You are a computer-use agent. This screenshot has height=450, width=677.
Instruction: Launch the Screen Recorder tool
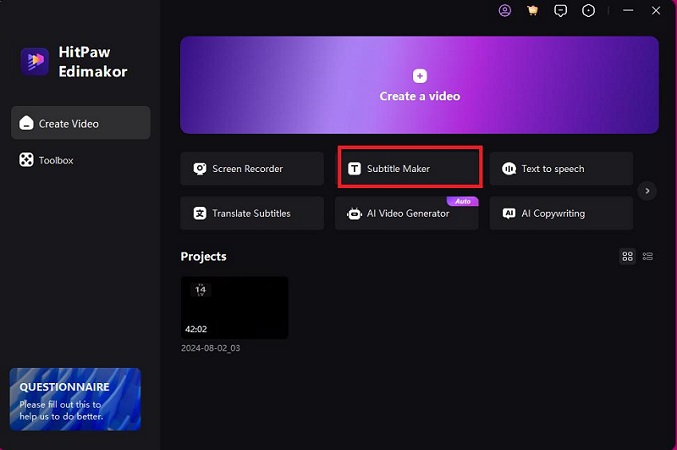click(252, 169)
